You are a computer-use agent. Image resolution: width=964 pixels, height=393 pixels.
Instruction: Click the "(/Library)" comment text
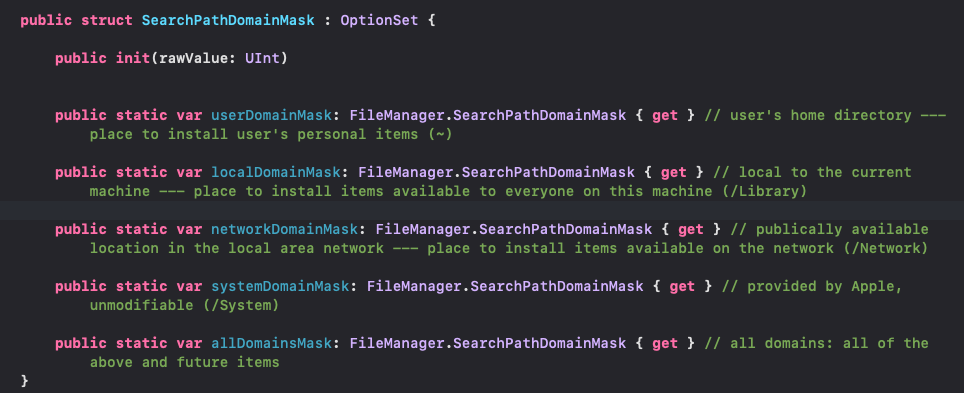point(764,191)
